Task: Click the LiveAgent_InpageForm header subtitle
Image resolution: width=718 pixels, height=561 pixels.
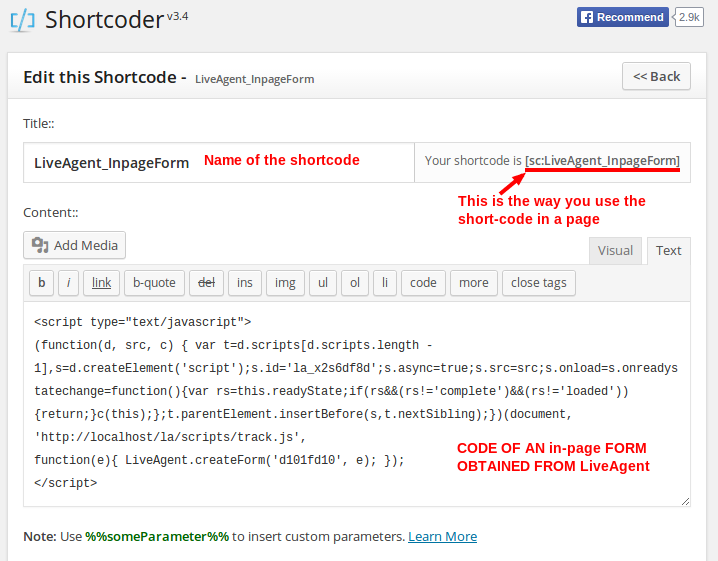Action: [x=255, y=79]
